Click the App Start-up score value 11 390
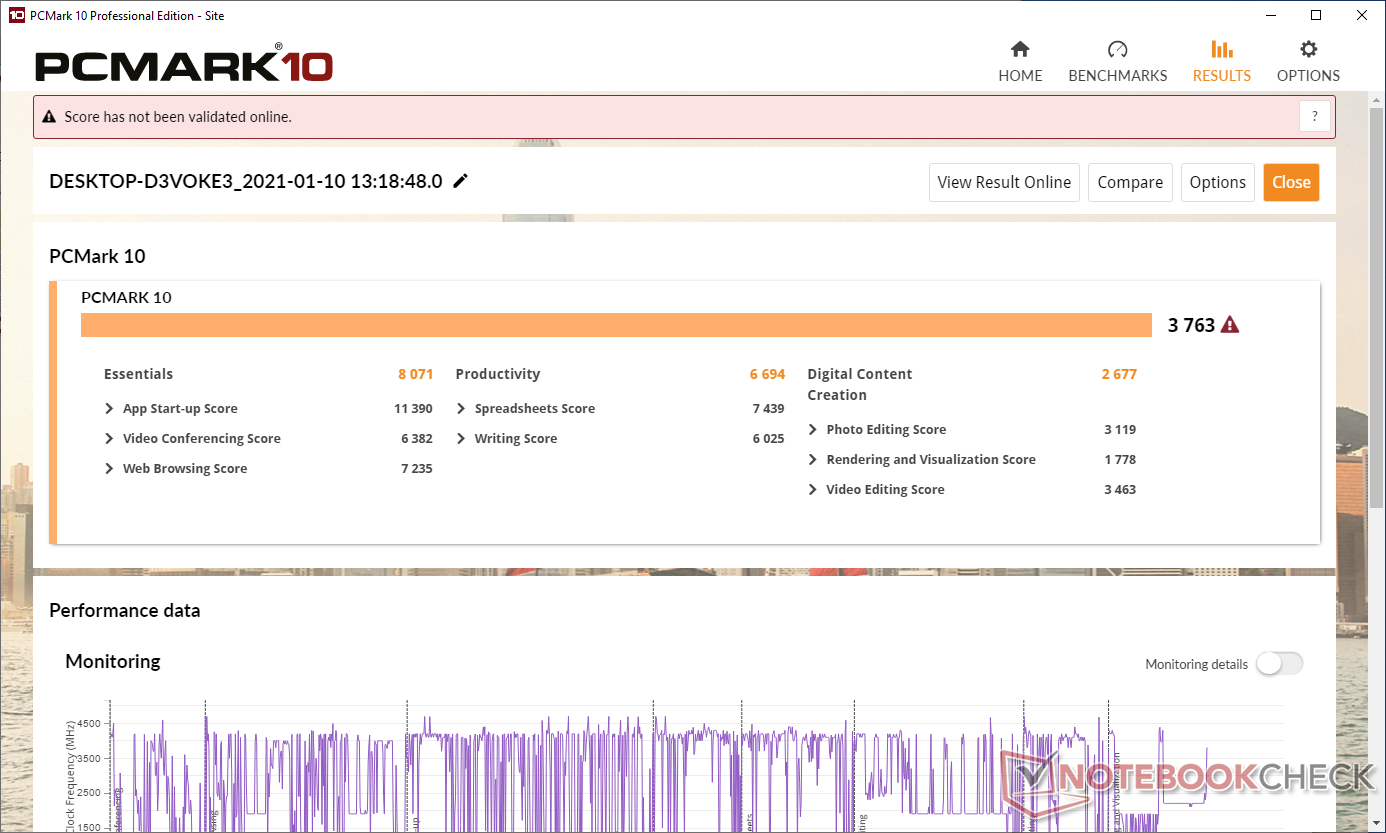 (x=413, y=409)
